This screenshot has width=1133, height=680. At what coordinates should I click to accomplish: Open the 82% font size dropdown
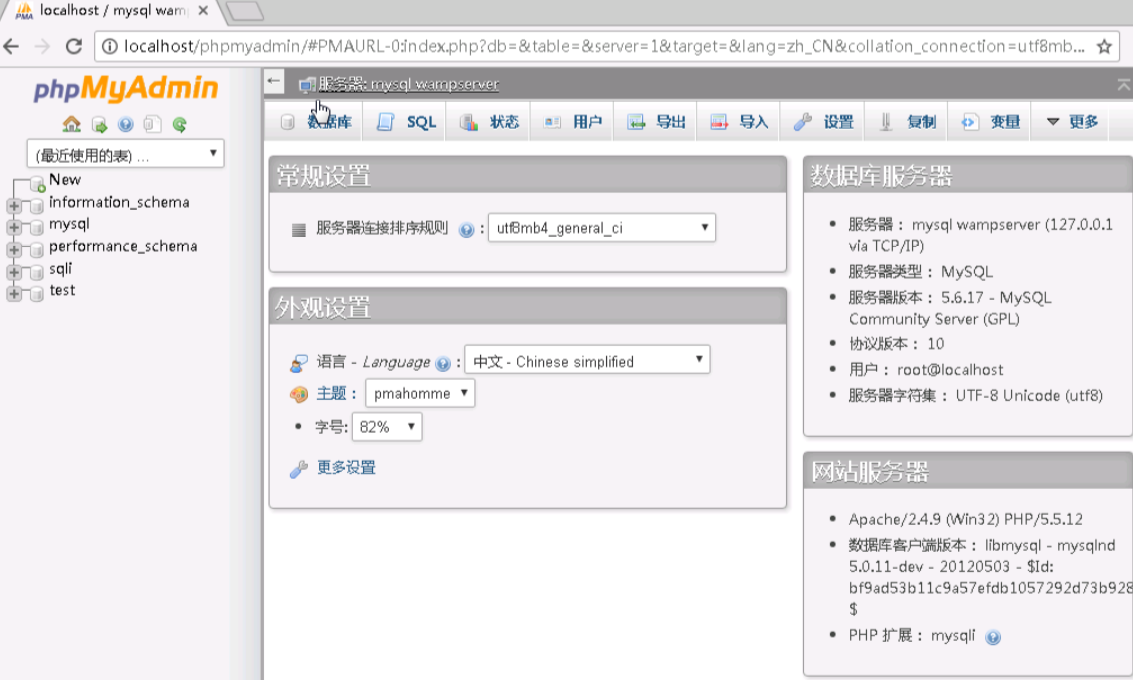pos(387,426)
